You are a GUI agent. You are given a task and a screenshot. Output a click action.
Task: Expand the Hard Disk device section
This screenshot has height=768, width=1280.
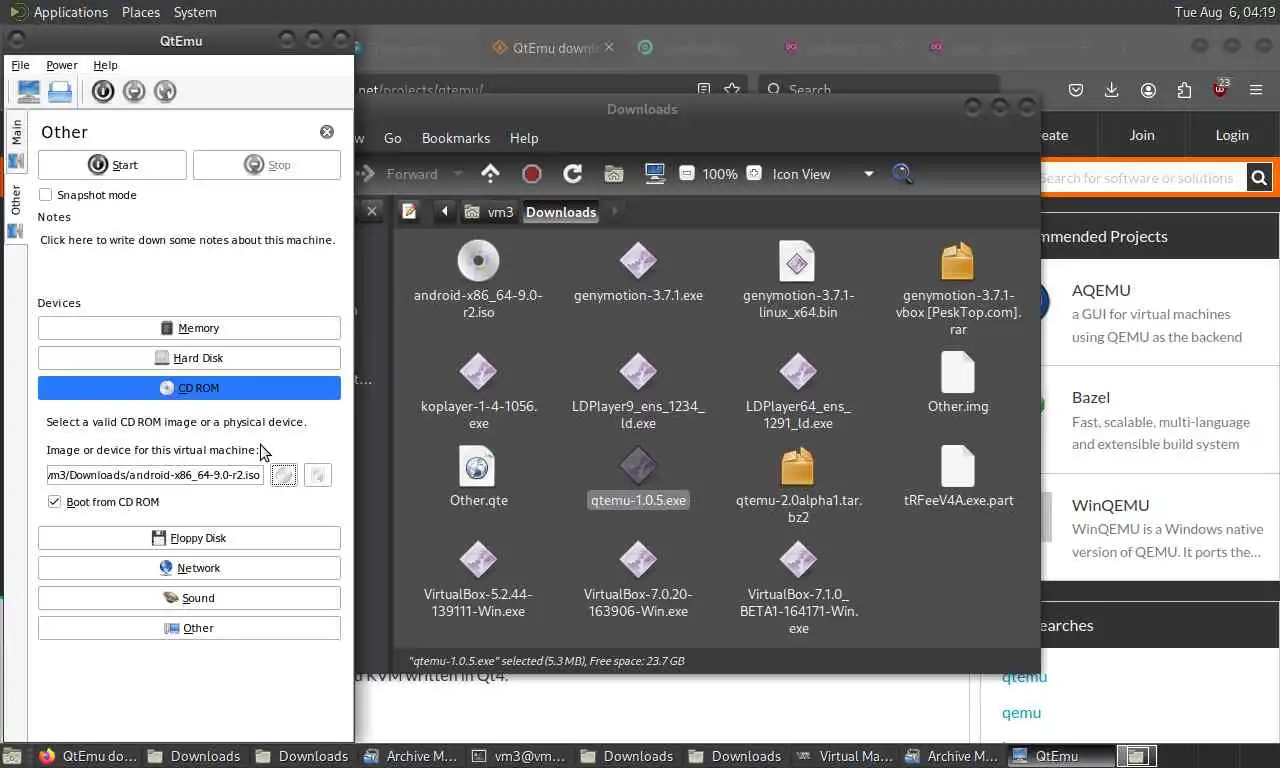[189, 358]
